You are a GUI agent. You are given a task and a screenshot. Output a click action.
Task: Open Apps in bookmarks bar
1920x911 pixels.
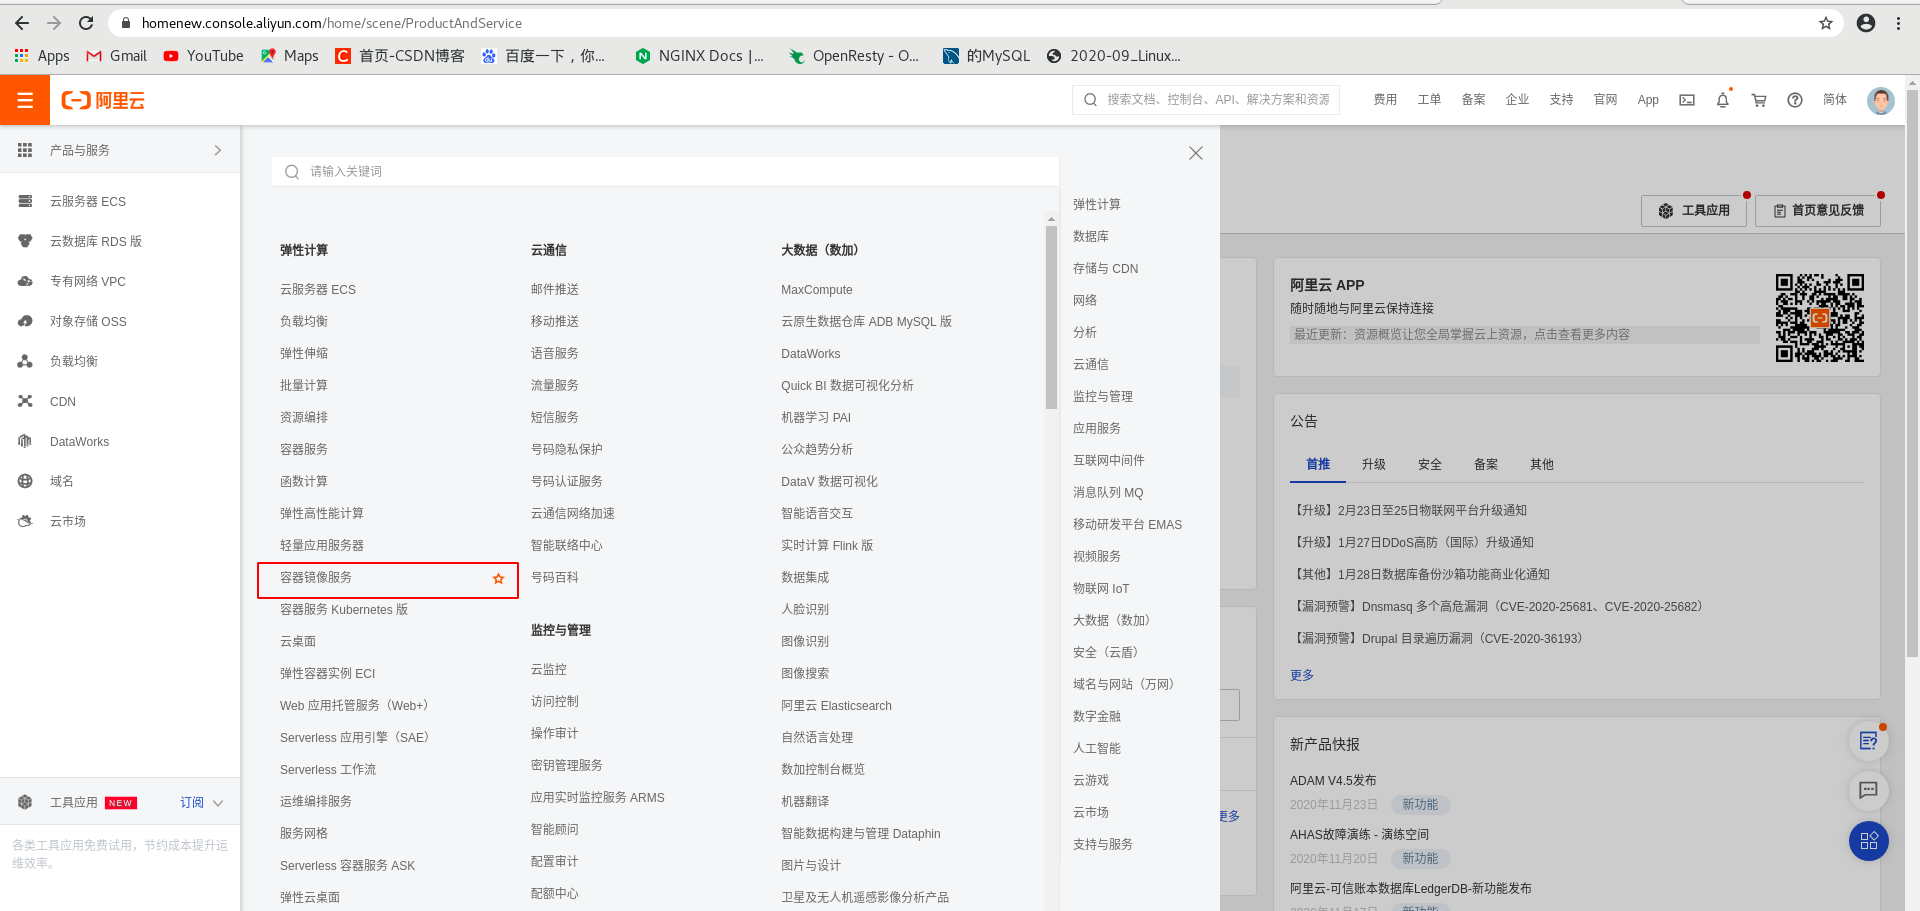click(x=42, y=56)
